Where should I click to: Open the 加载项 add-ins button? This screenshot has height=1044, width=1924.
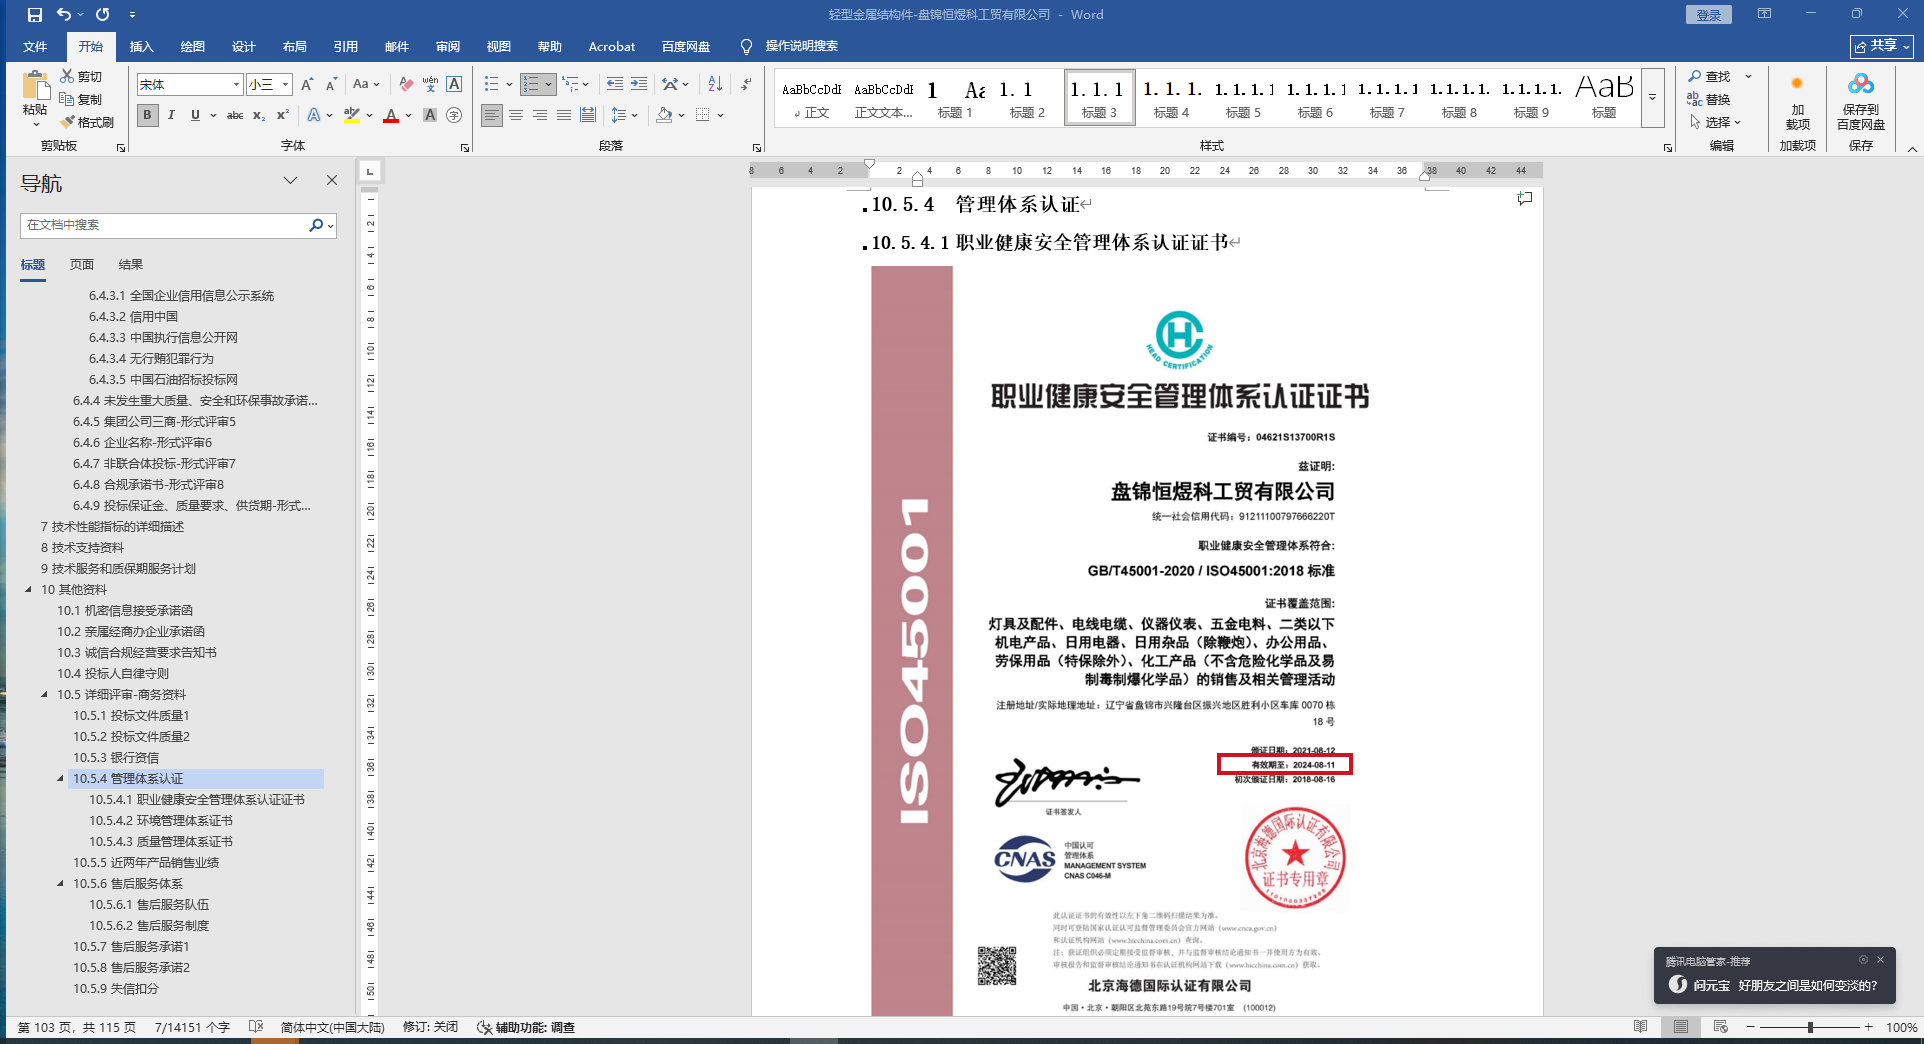[1797, 100]
